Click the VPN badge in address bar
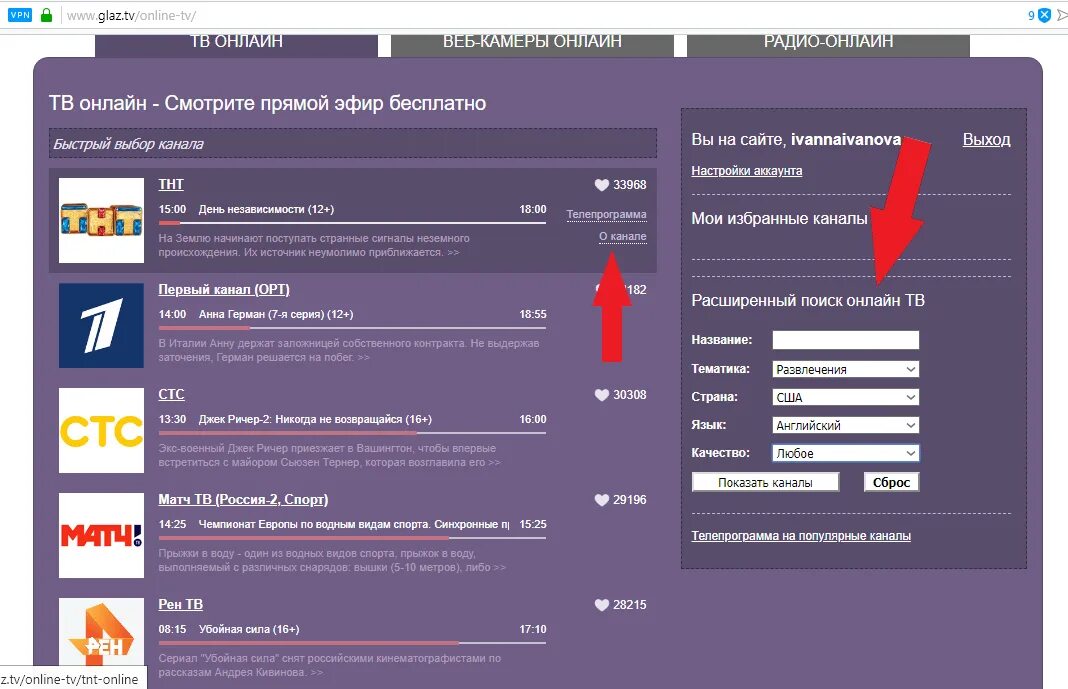Image resolution: width=1068 pixels, height=689 pixels. point(19,15)
